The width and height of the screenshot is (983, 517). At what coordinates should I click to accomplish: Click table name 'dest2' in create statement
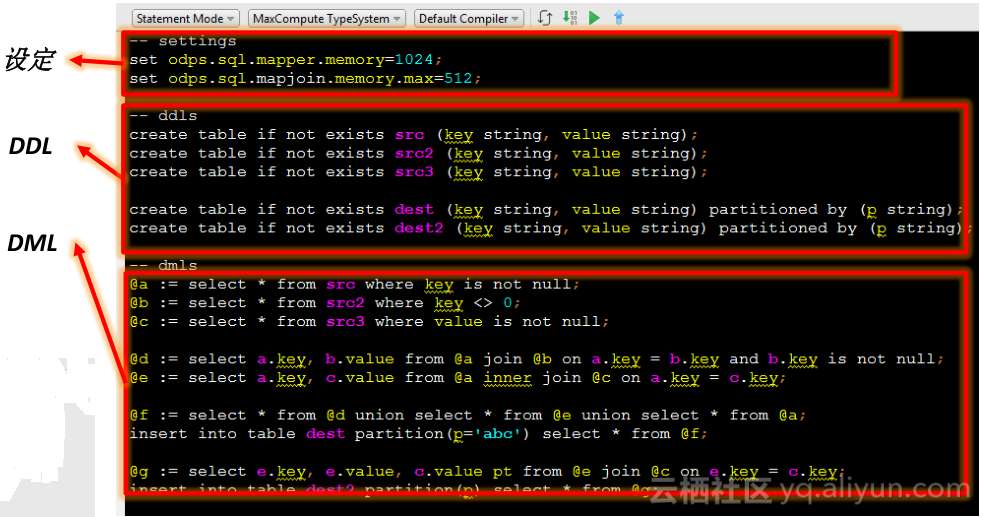419,229
